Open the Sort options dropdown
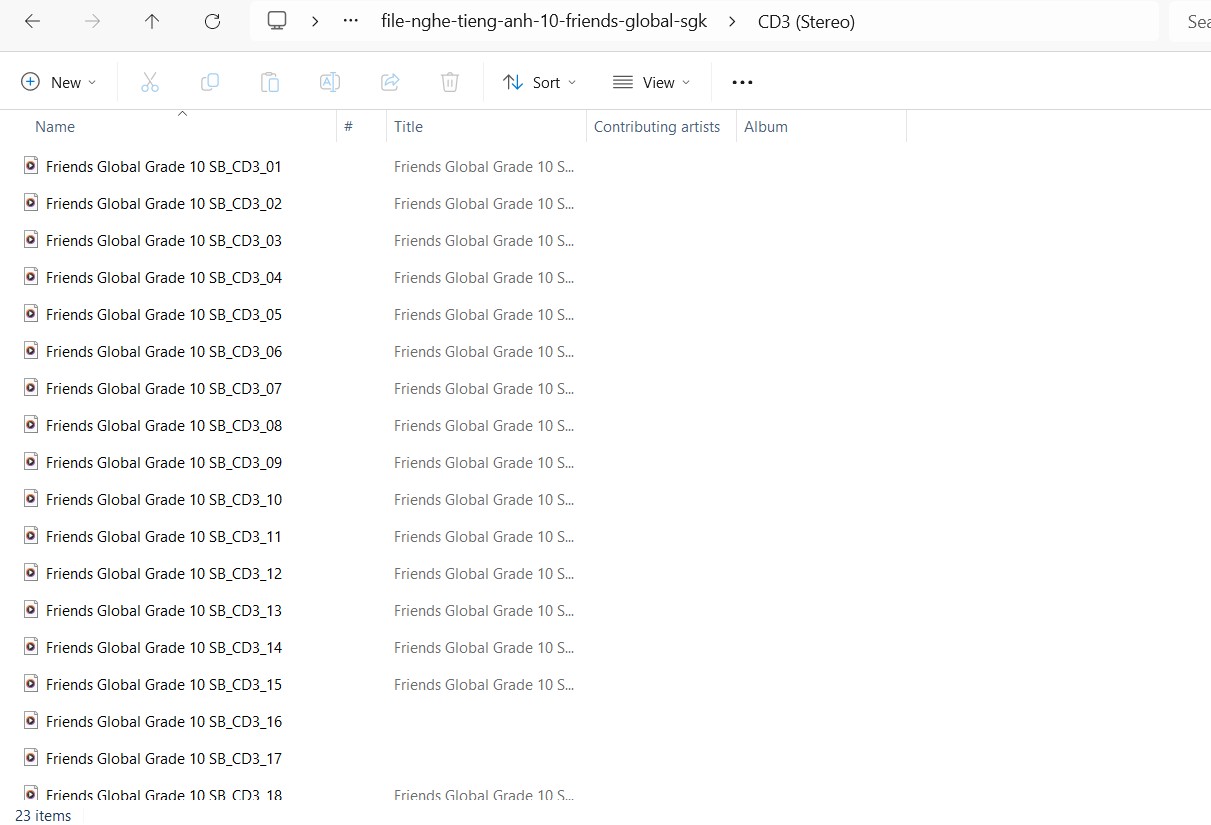The width and height of the screenshot is (1211, 825). (x=539, y=82)
